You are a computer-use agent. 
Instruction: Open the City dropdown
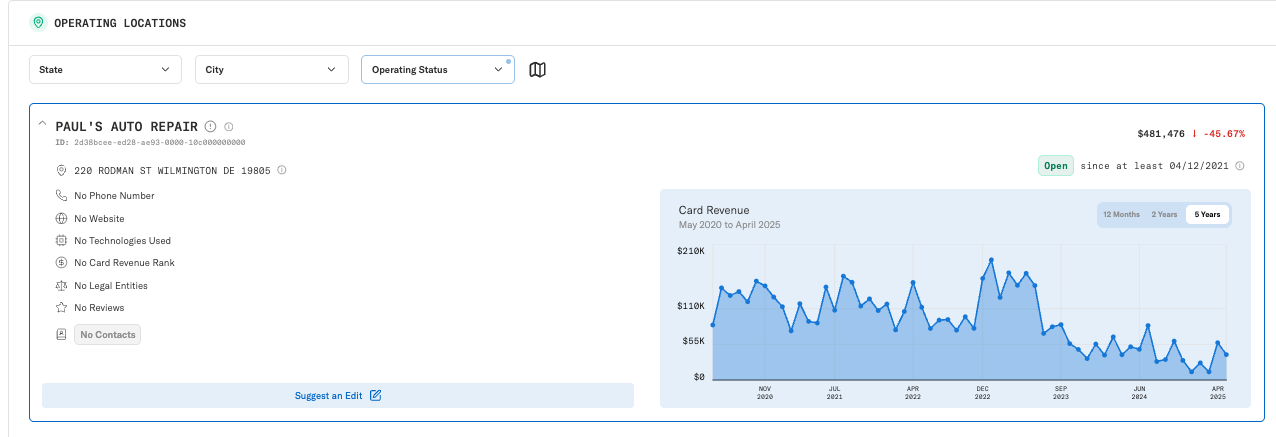tap(271, 69)
